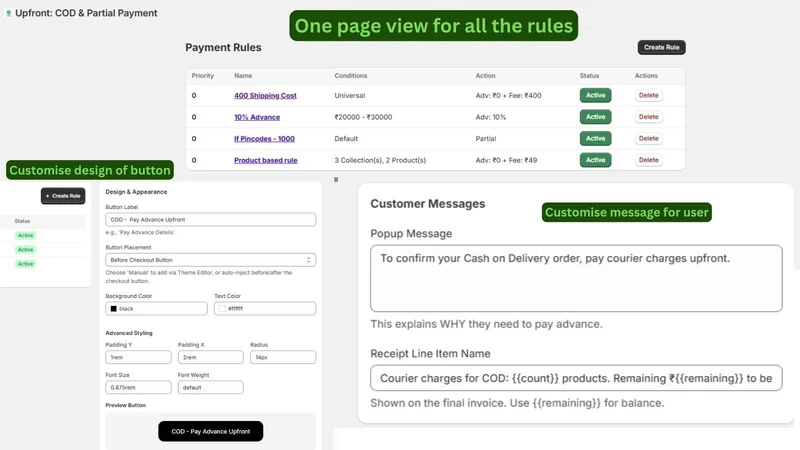Click the ₹20000 - ₹30000 condition cell

click(x=363, y=117)
